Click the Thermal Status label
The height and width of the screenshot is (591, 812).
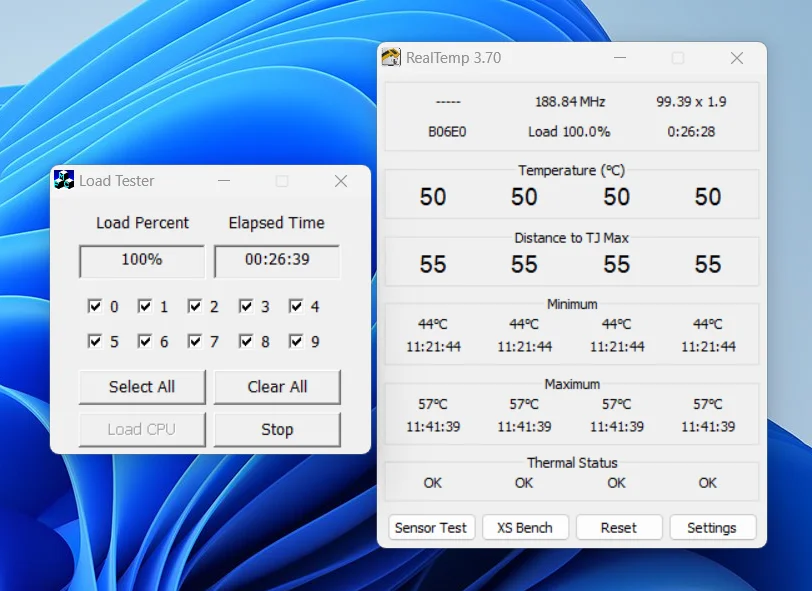pyautogui.click(x=572, y=463)
